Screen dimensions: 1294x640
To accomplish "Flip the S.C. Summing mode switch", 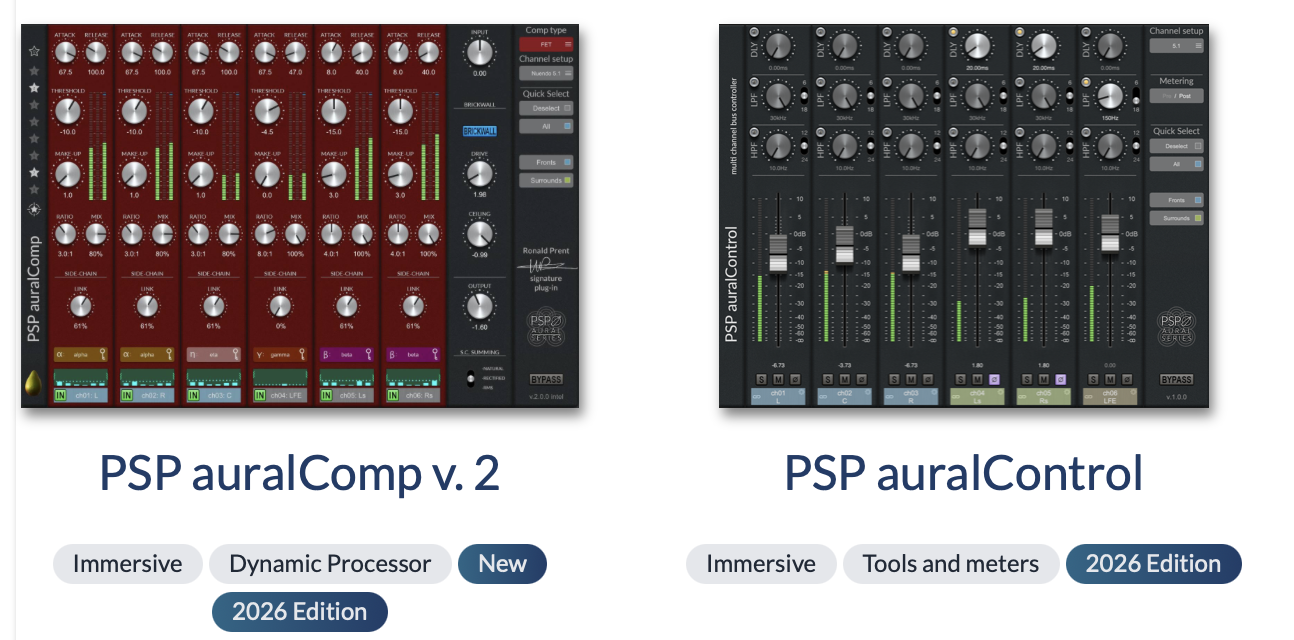I will pyautogui.click(x=470, y=378).
